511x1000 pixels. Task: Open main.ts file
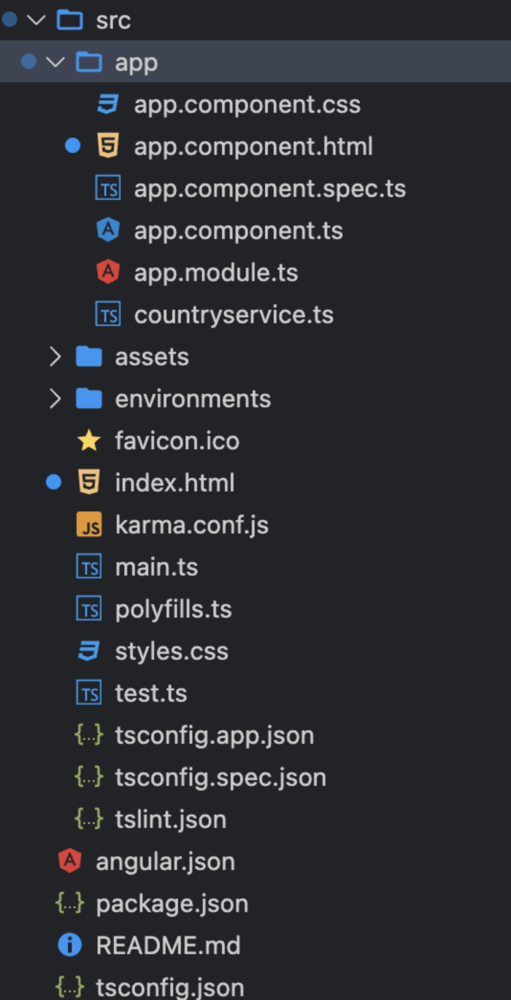156,567
